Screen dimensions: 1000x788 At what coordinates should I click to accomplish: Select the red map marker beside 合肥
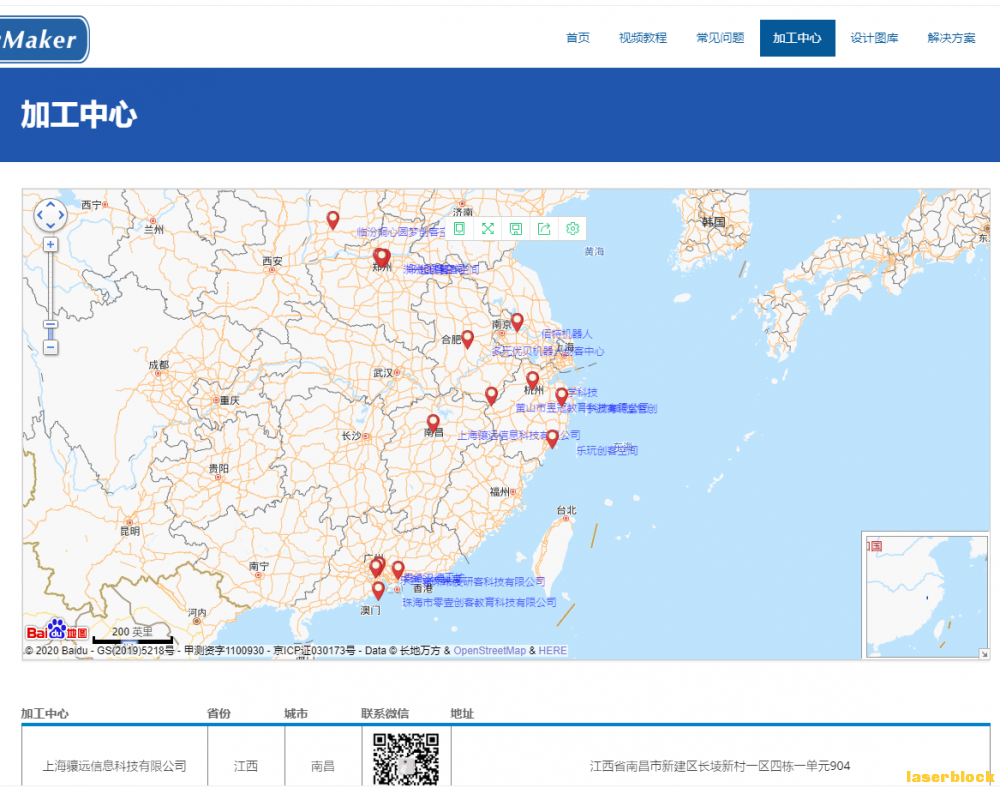coord(467,339)
